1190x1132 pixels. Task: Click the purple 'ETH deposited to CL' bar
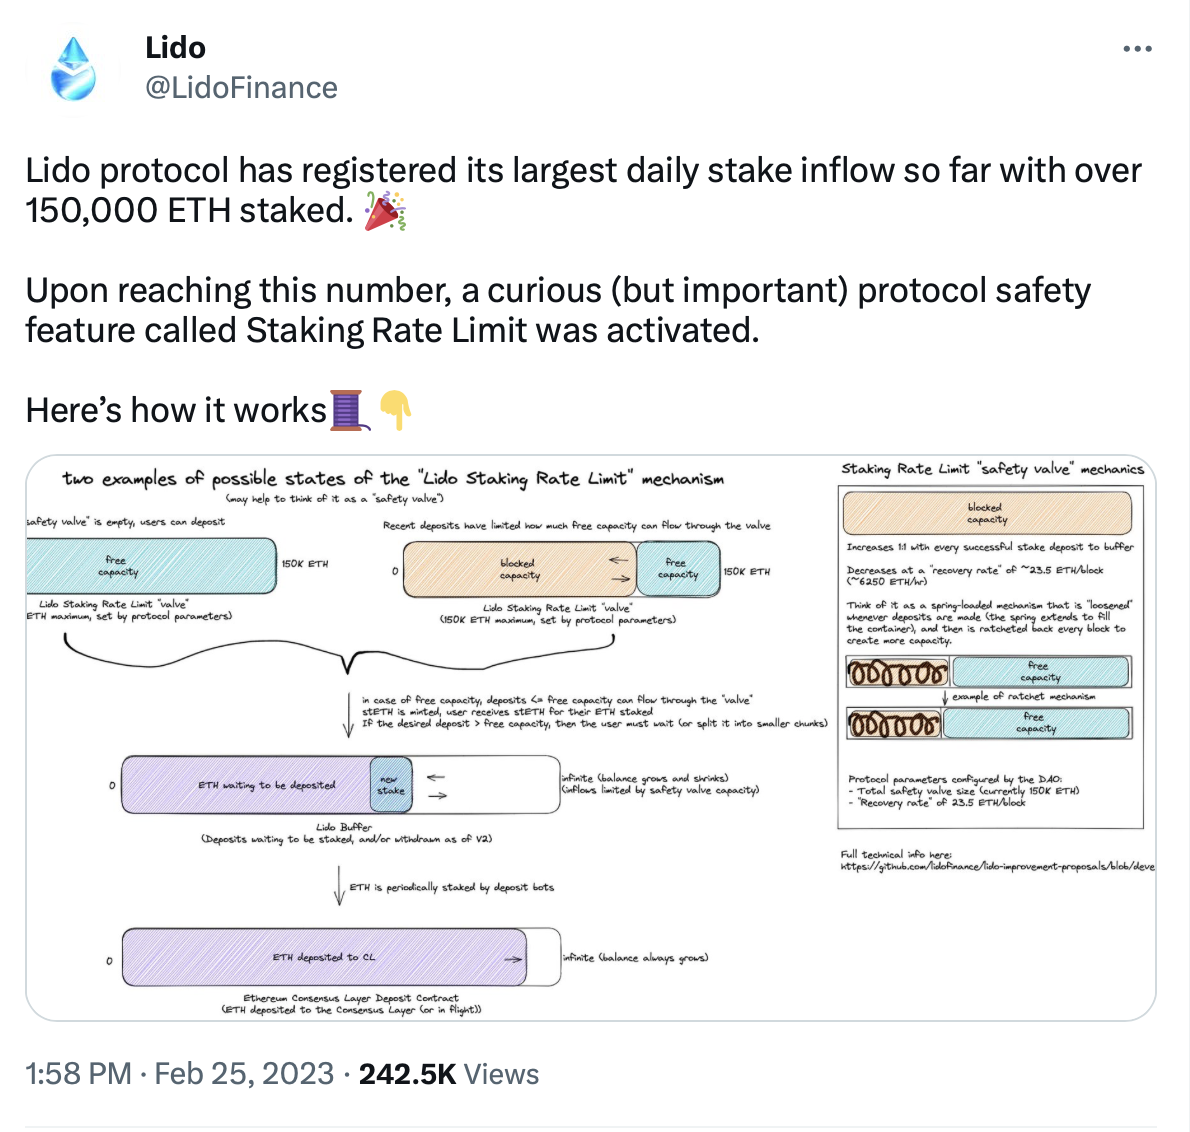(324, 958)
